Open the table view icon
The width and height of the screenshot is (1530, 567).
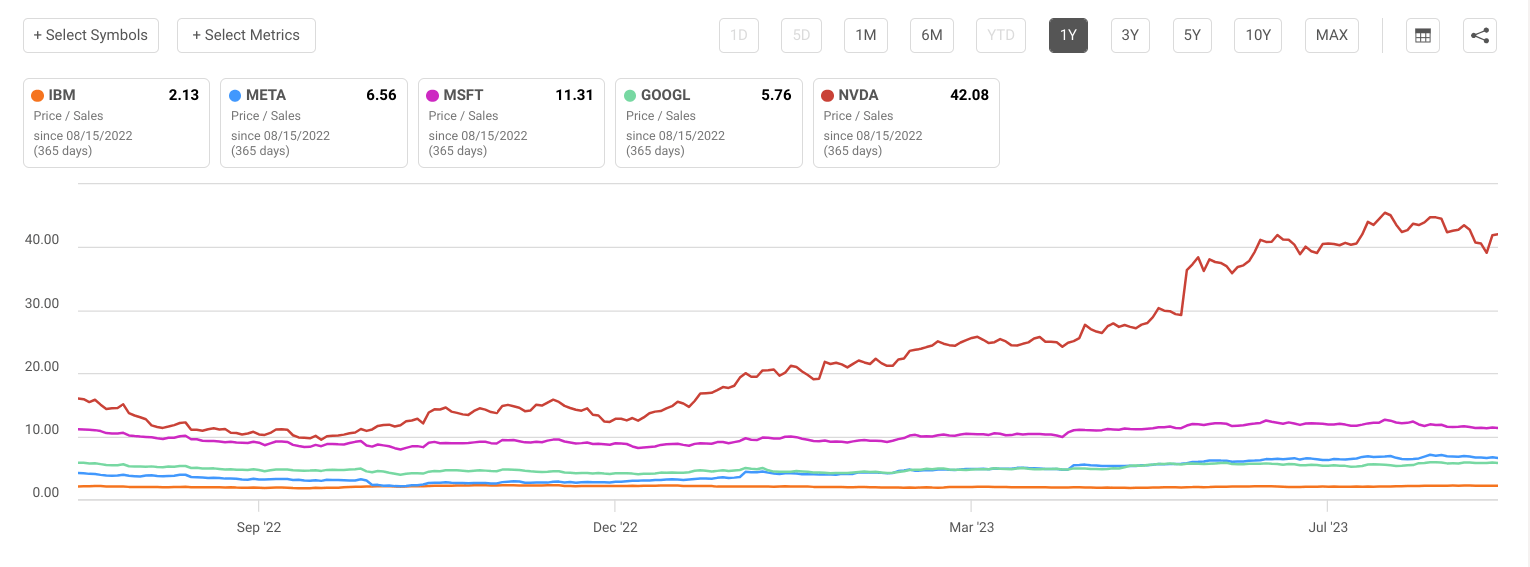[x=1423, y=35]
